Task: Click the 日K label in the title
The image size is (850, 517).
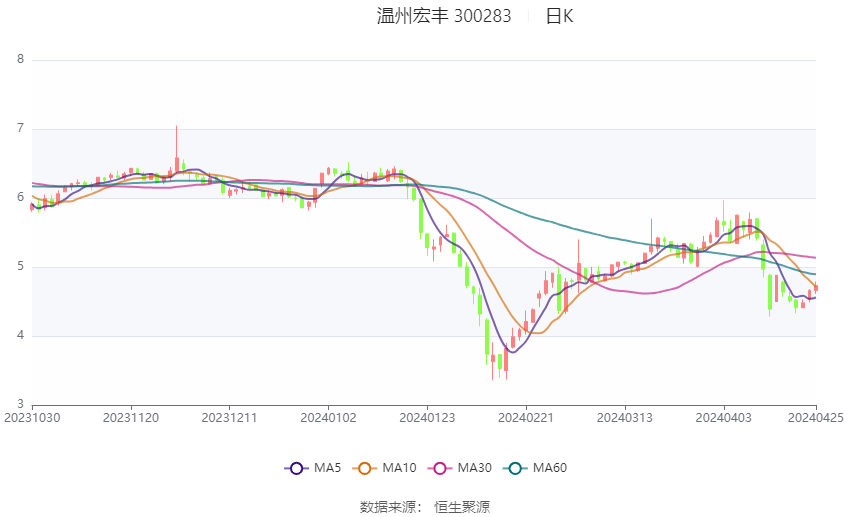Action: coord(559,16)
